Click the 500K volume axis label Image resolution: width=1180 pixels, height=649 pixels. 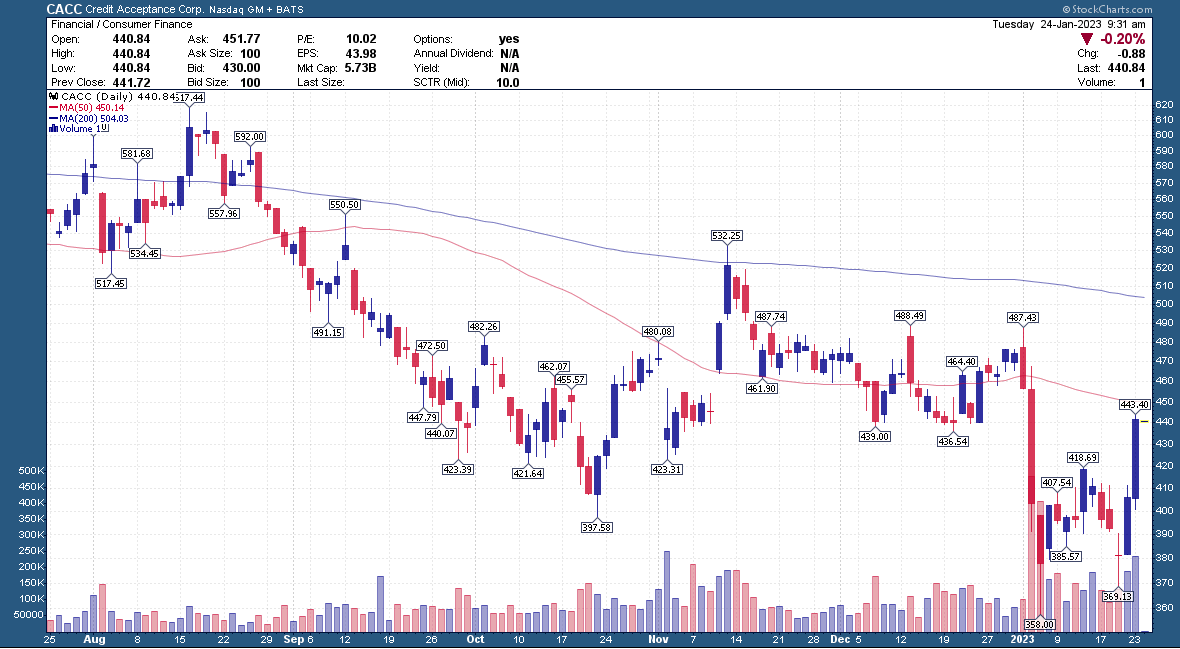[x=30, y=471]
